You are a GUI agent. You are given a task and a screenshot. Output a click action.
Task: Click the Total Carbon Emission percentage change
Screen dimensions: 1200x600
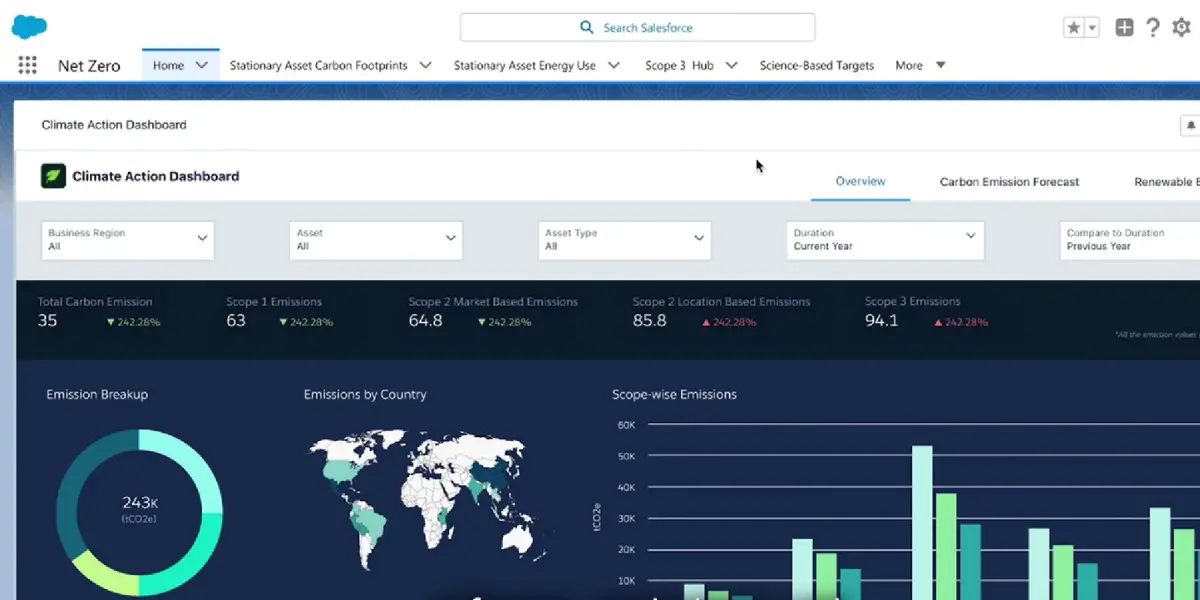tap(133, 322)
